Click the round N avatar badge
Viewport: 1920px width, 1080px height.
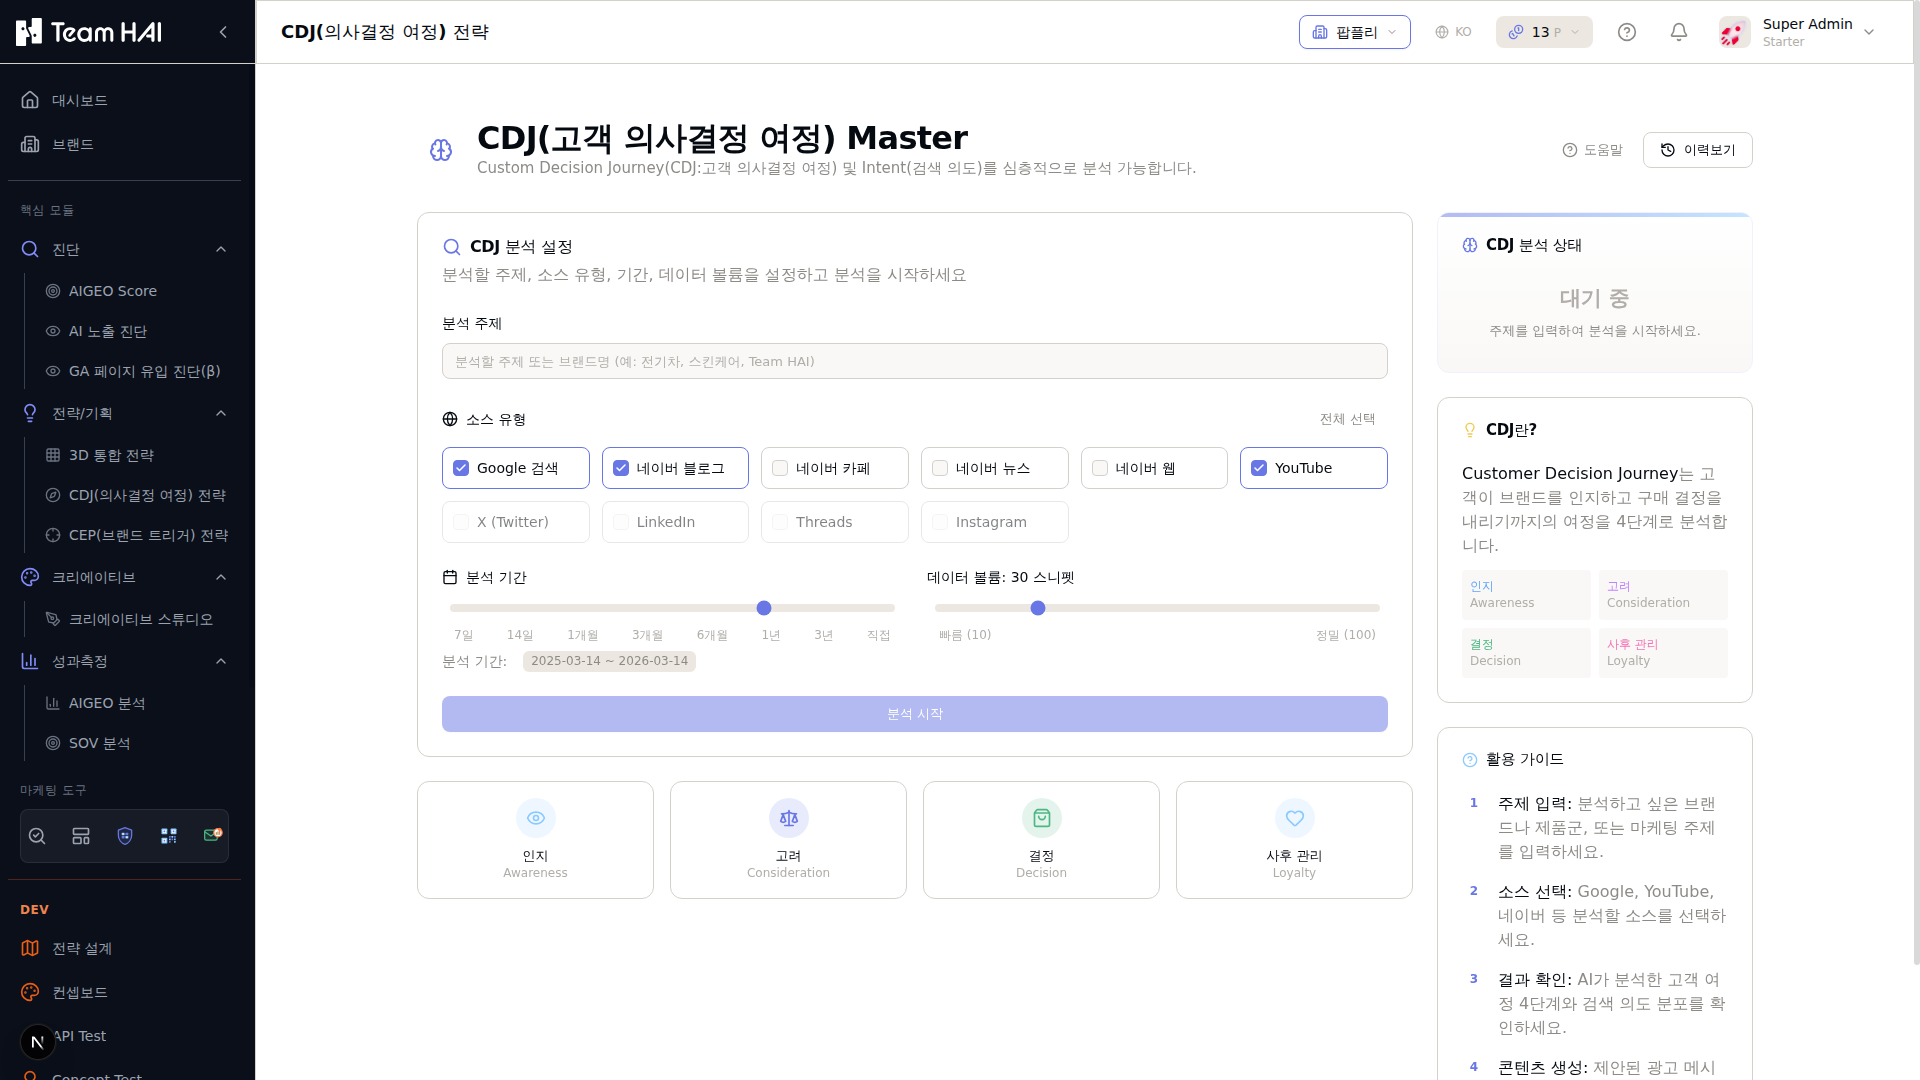[x=38, y=1042]
